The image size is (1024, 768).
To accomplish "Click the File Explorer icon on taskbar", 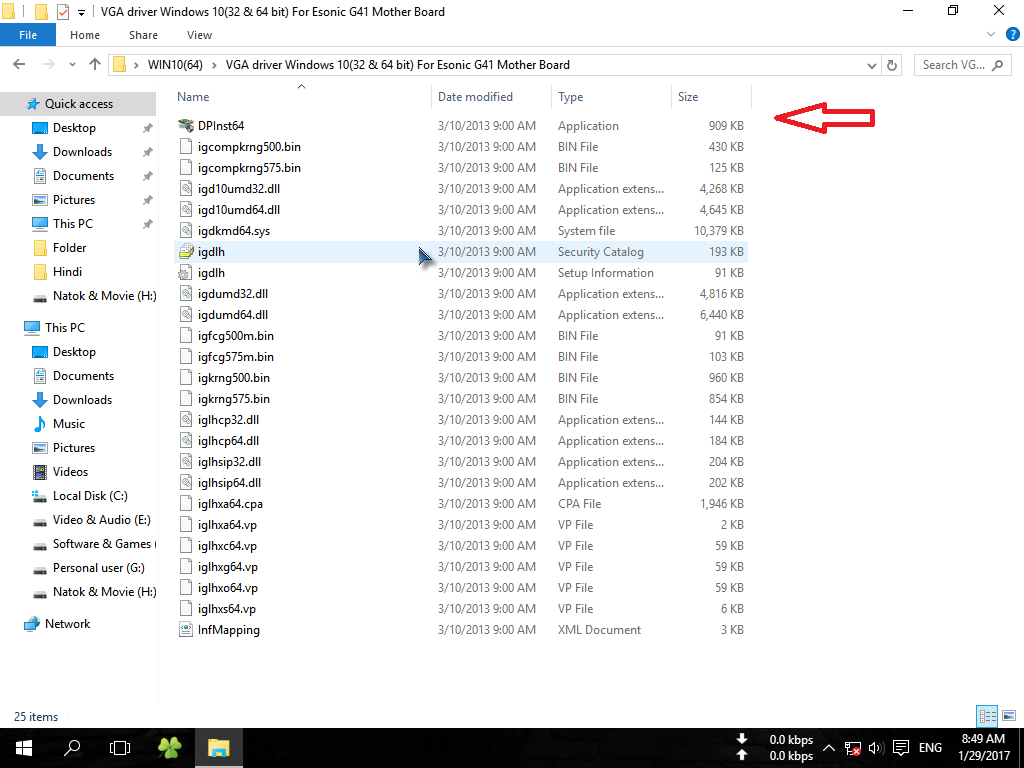I will pyautogui.click(x=218, y=747).
